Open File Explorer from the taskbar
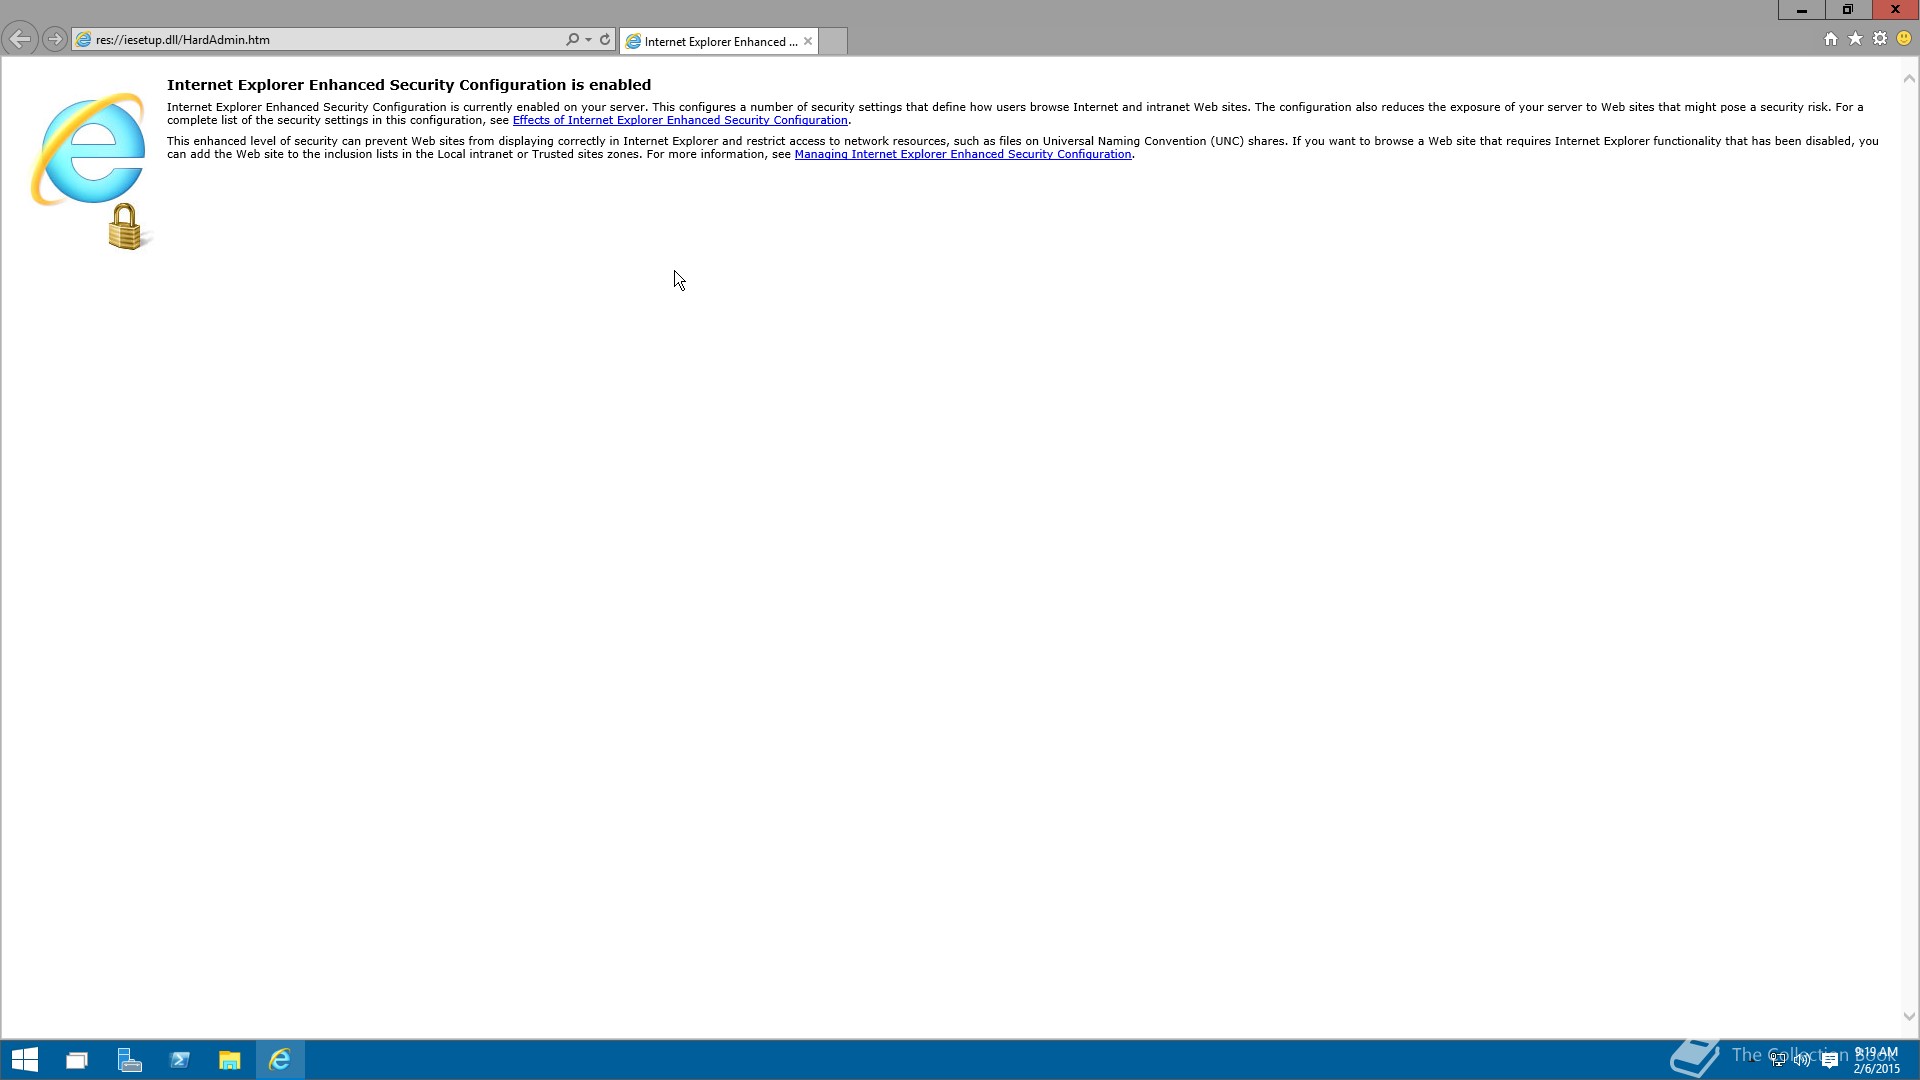Viewport: 1920px width, 1080px height. (230, 1060)
